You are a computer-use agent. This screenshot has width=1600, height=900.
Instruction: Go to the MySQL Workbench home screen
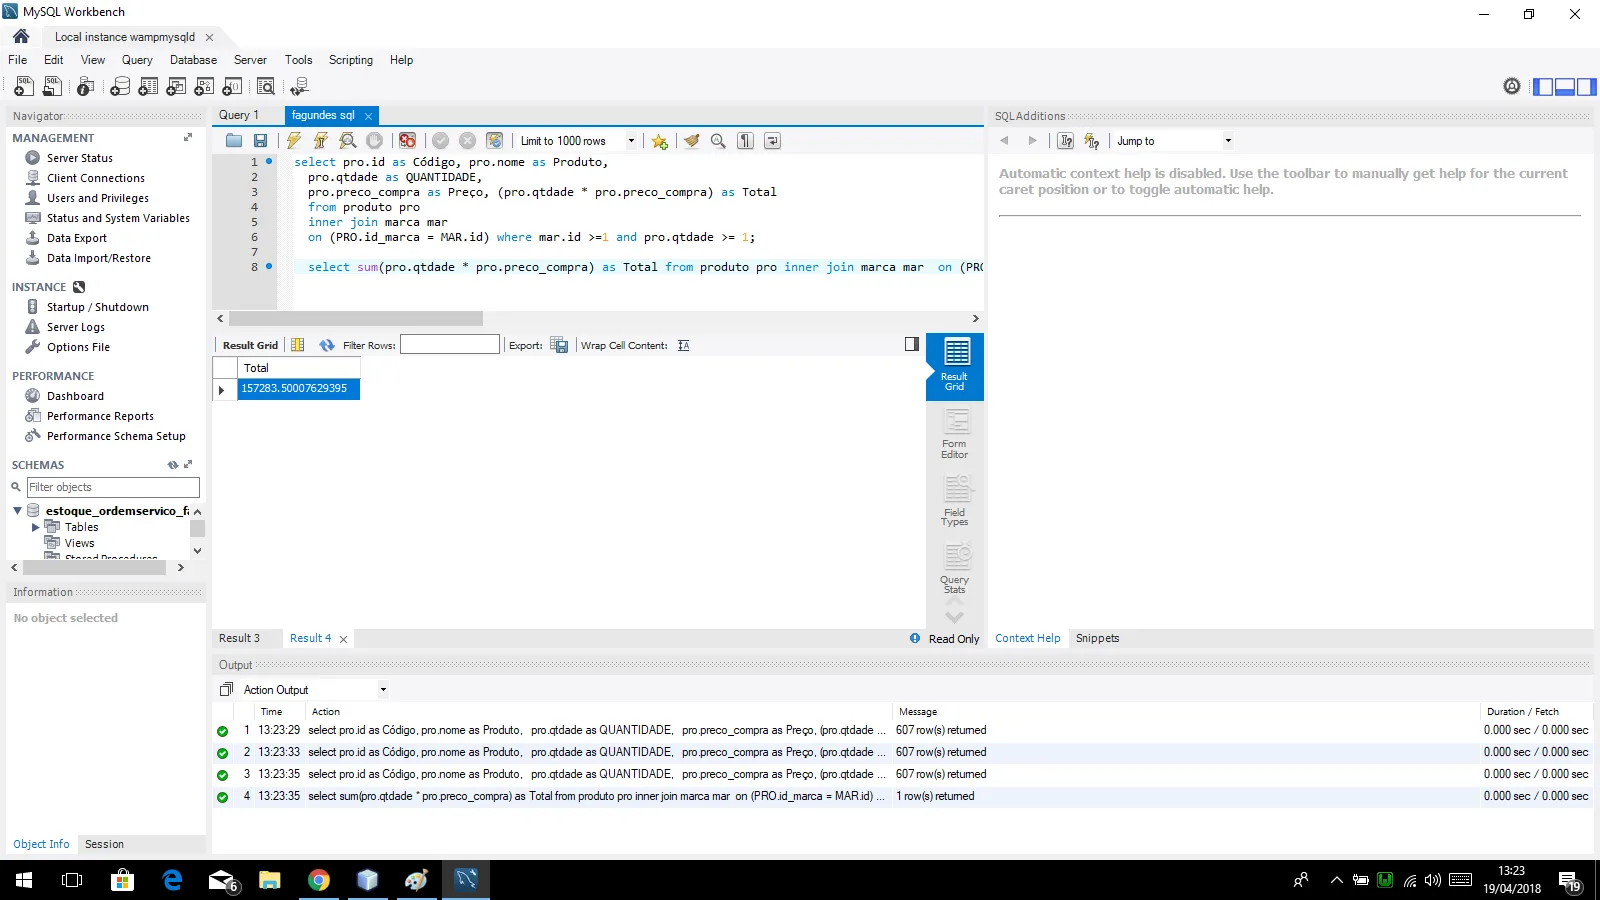point(21,36)
